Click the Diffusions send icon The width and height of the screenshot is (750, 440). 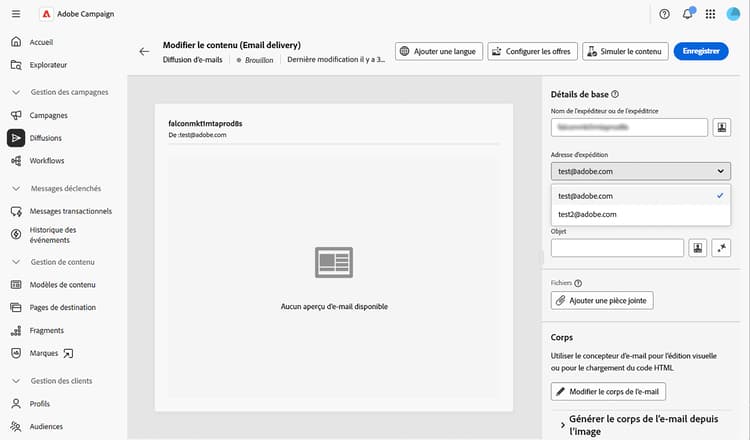pyautogui.click(x=16, y=138)
